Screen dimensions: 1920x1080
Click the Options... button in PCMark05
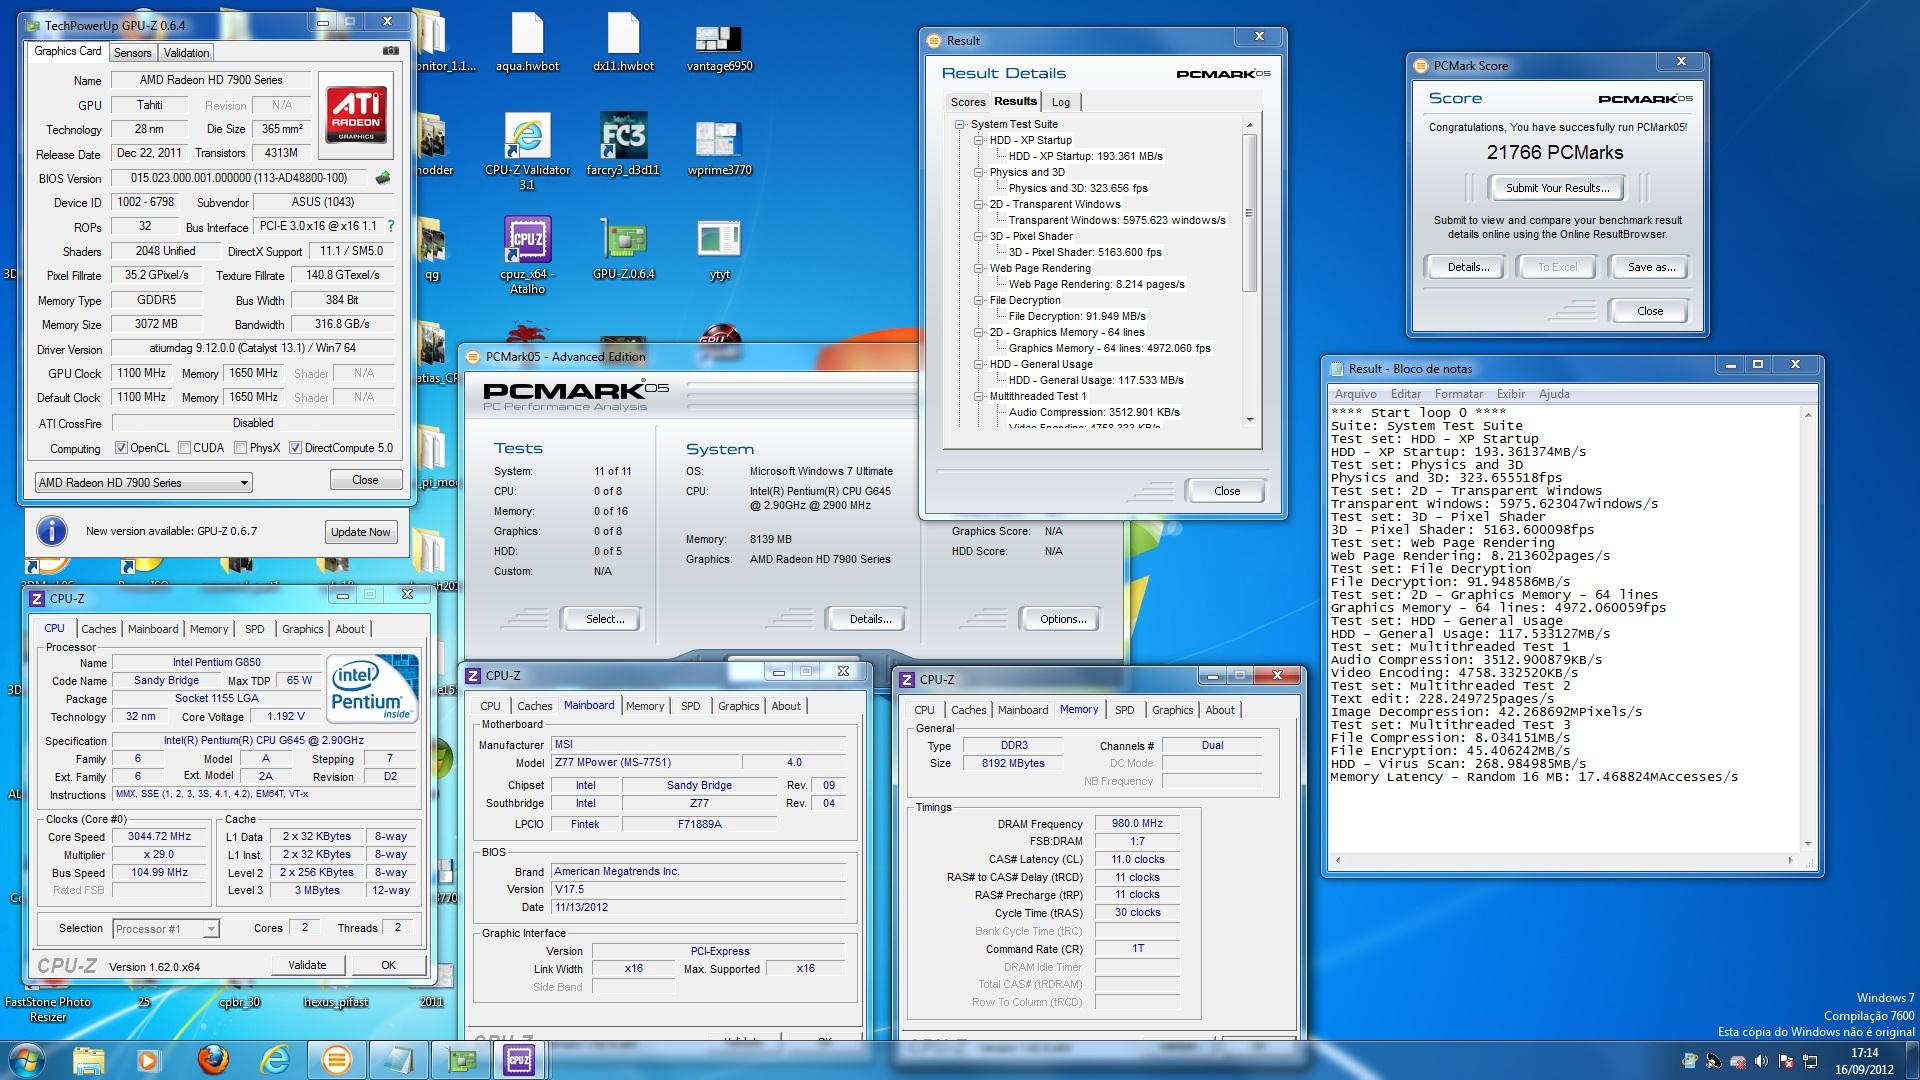pos(1063,619)
